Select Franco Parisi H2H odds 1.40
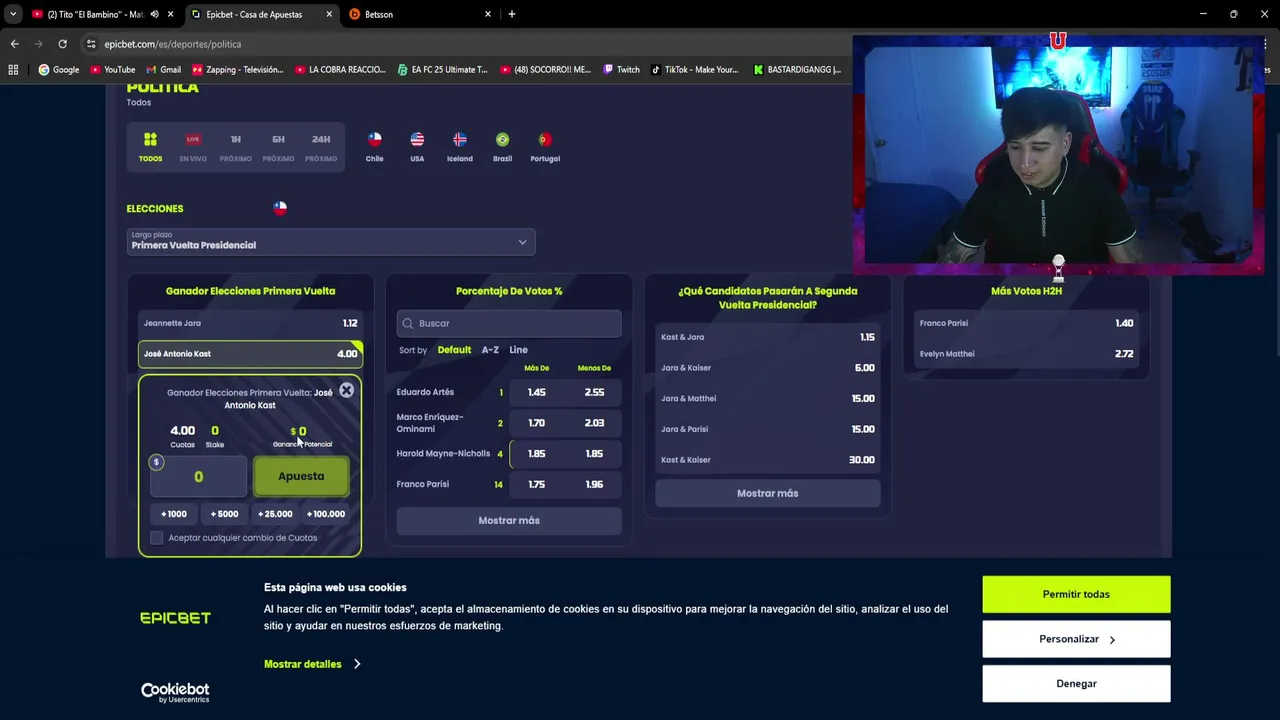This screenshot has height=720, width=1280. point(1026,323)
